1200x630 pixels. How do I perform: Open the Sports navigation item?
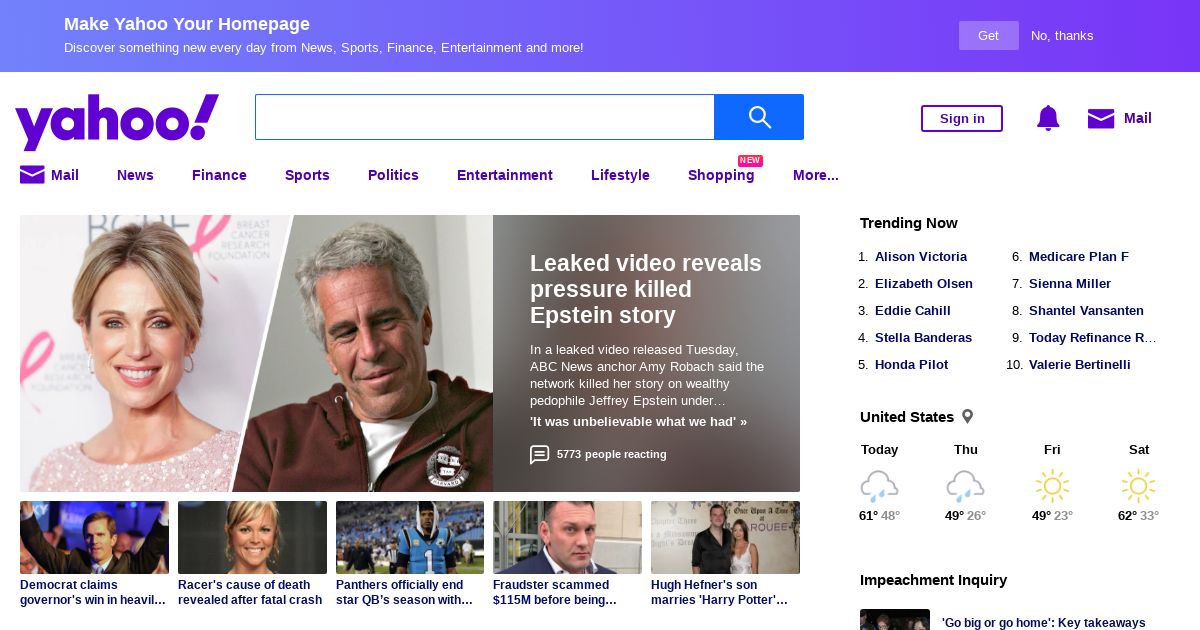(x=307, y=175)
